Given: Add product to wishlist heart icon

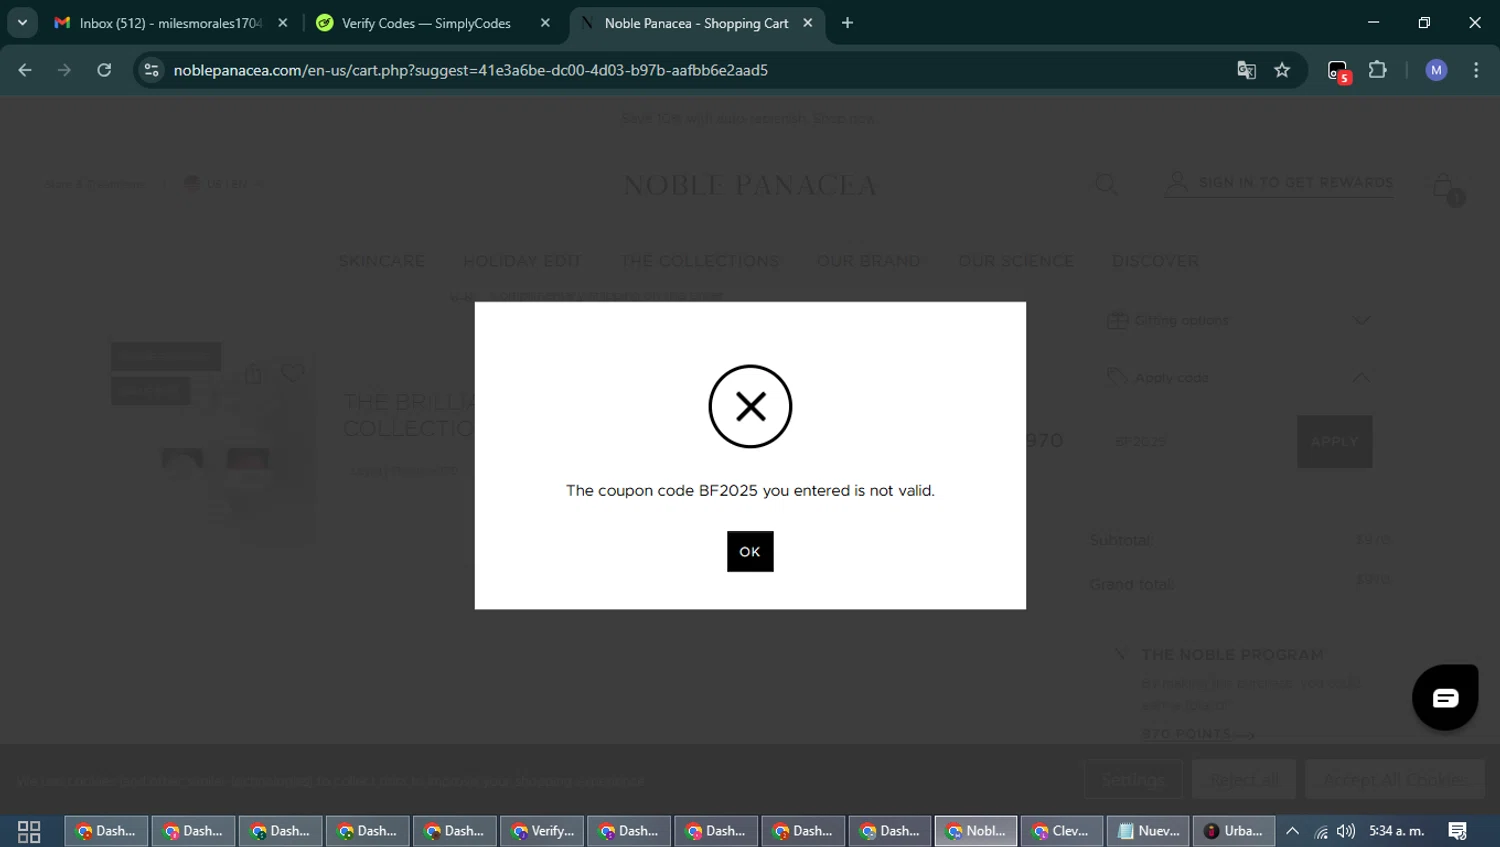Looking at the screenshot, I should (x=293, y=373).
